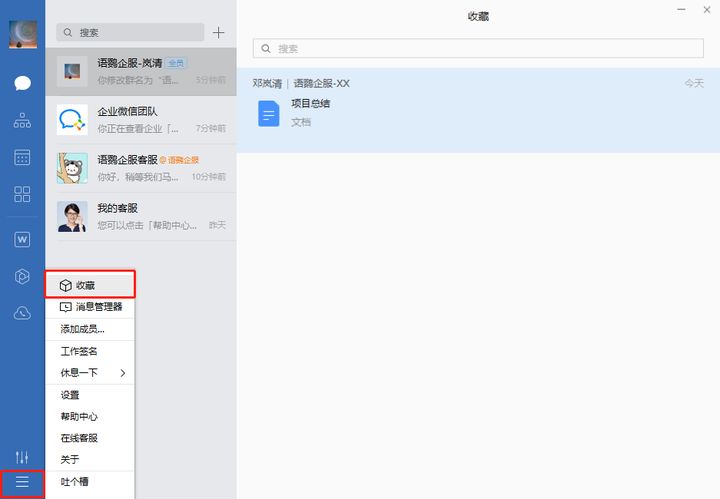The width and height of the screenshot is (720, 499).
Task: Open 设置 from the menu
Action: pos(70,395)
